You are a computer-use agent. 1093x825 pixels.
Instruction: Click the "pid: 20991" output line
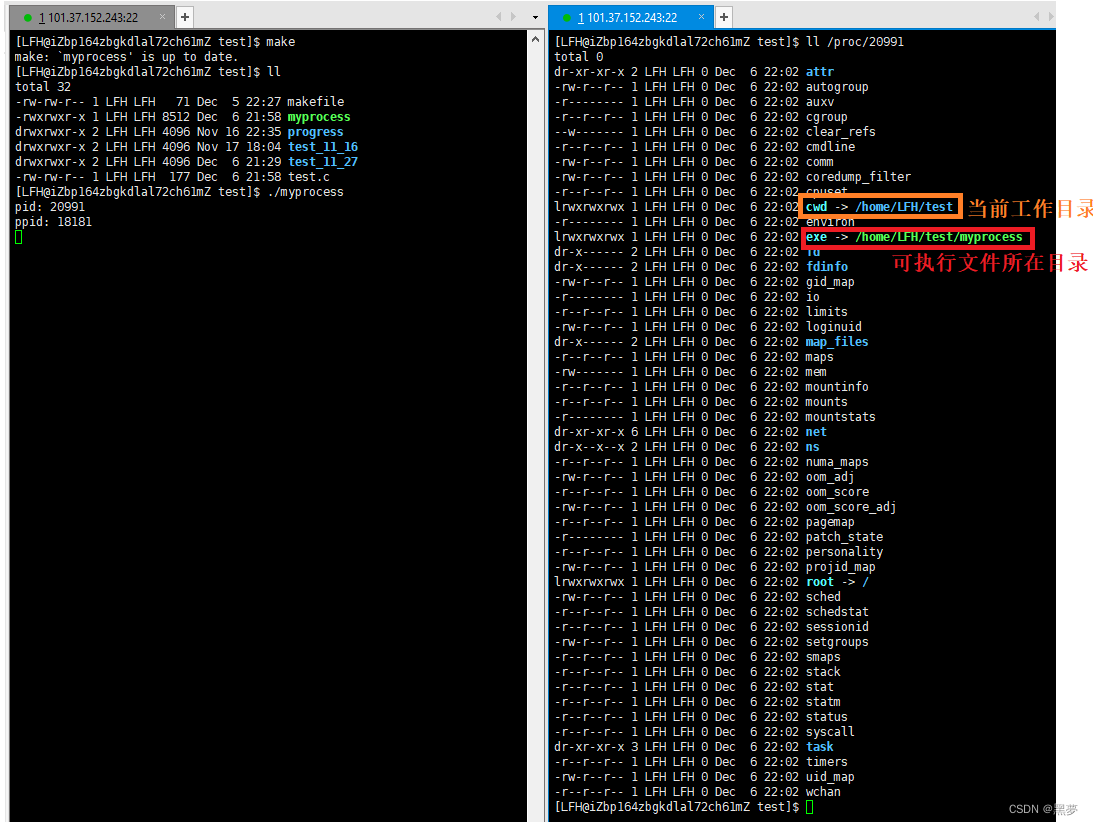tap(49, 207)
